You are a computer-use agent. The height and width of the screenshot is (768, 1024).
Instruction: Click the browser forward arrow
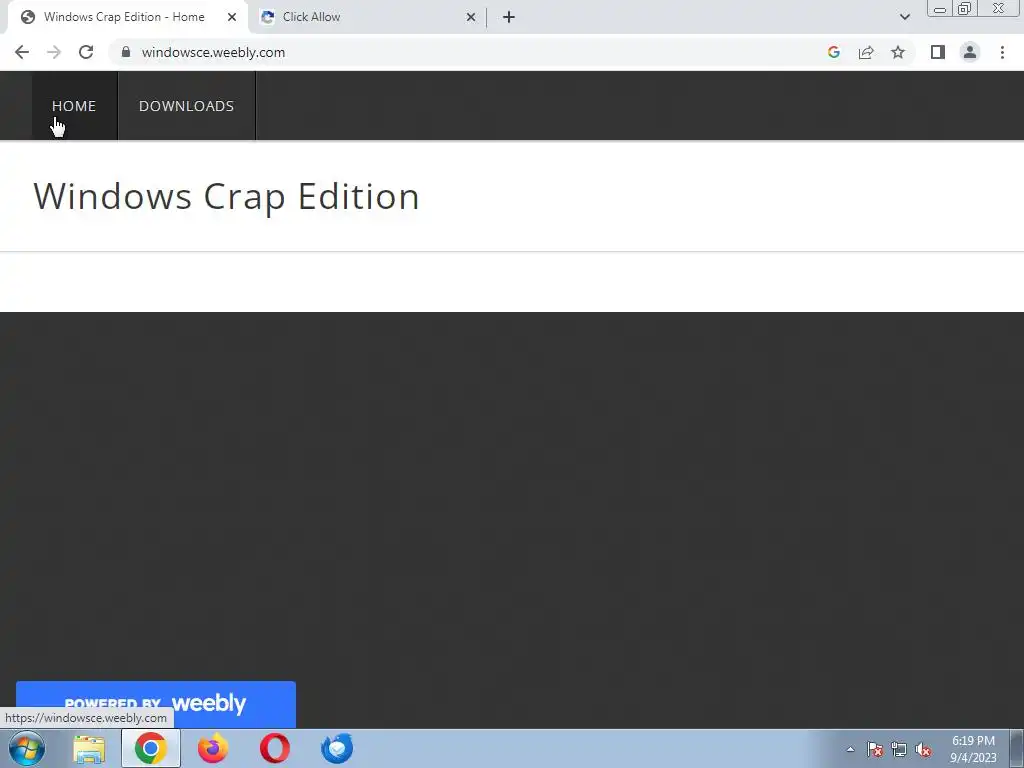pyautogui.click(x=54, y=52)
